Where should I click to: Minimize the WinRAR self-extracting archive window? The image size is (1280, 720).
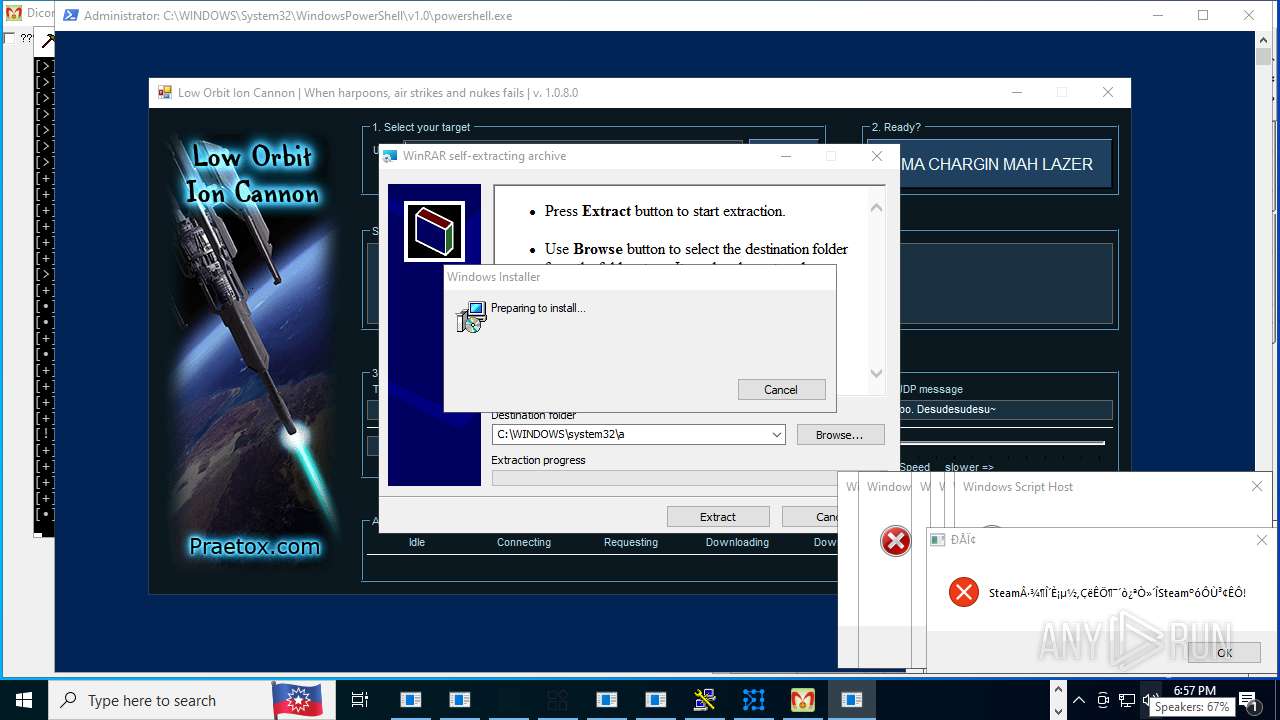pyautogui.click(x=786, y=156)
